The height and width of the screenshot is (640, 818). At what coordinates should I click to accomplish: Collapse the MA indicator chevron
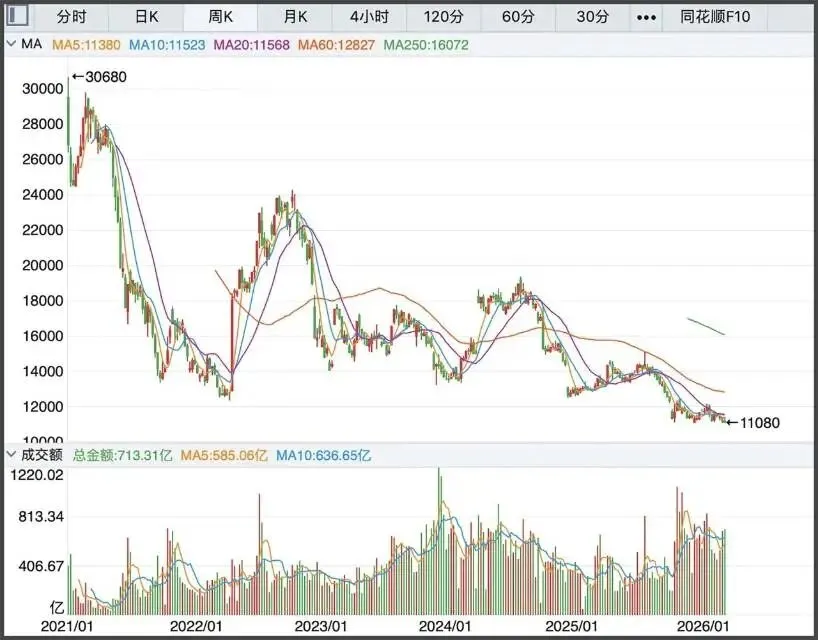(x=11, y=44)
